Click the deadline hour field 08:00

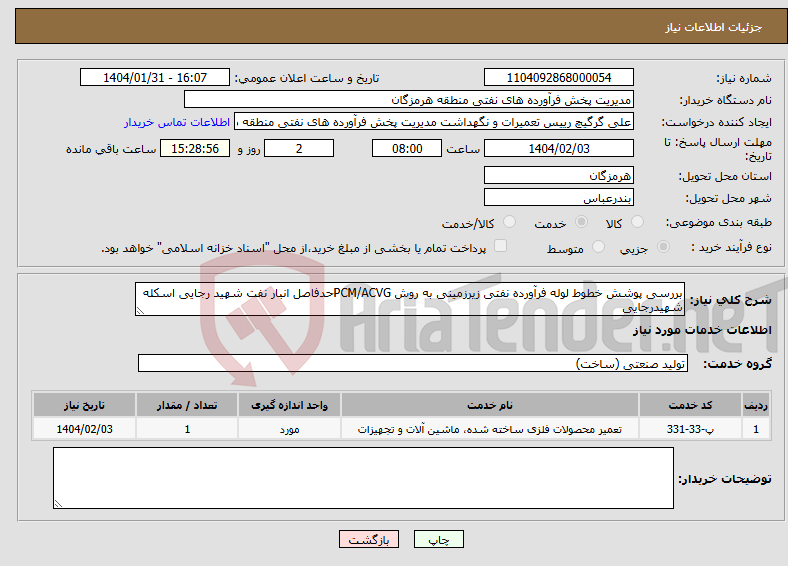pos(407,148)
